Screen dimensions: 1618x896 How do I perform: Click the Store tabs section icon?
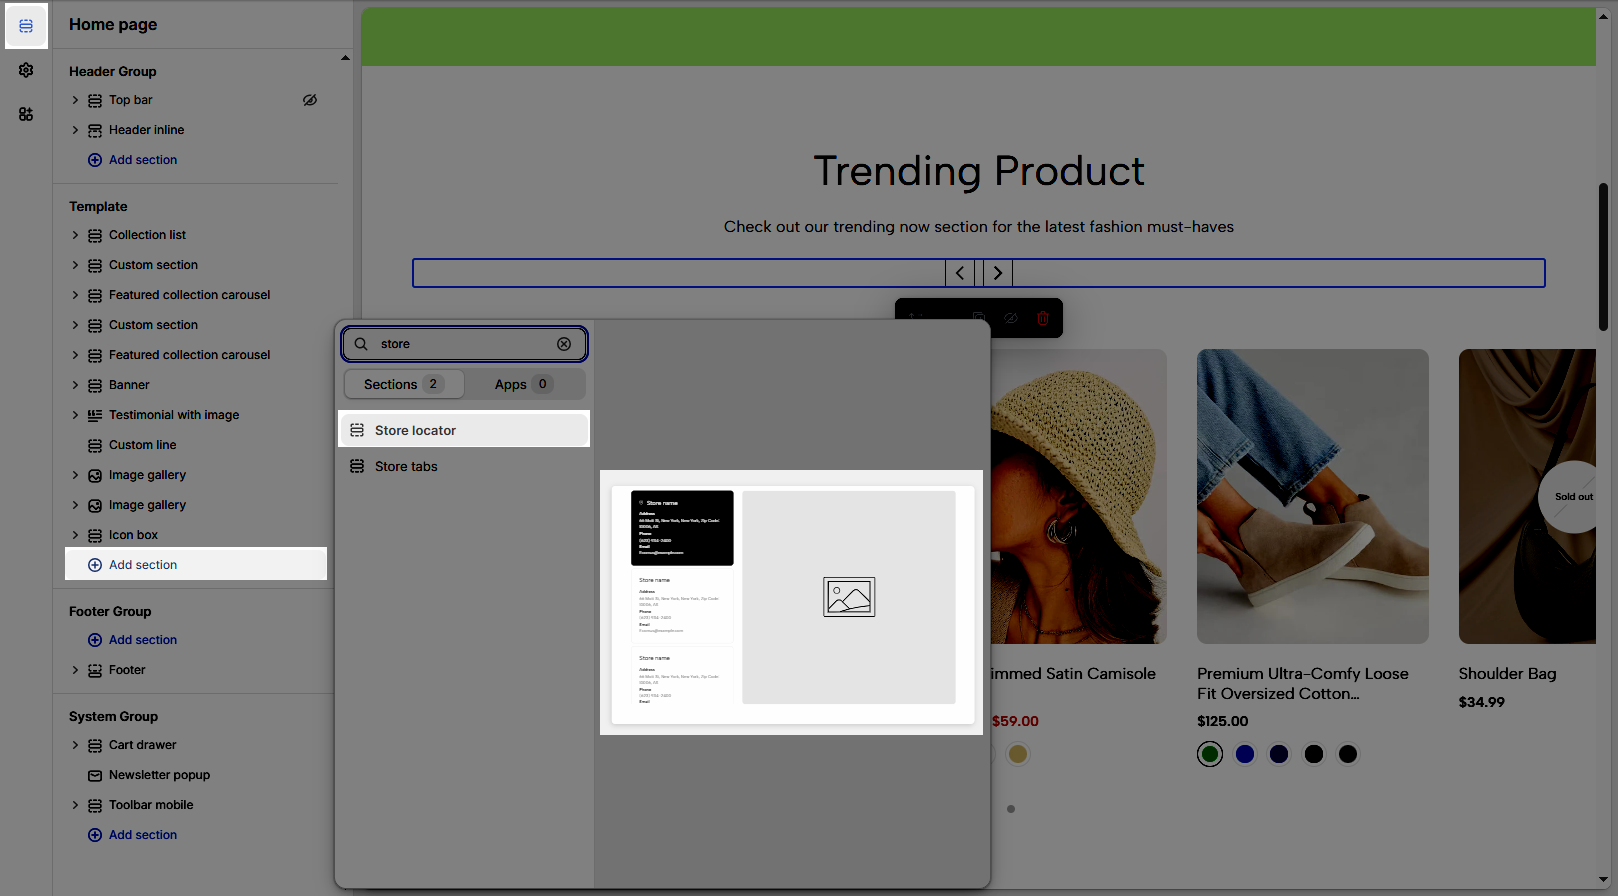(x=357, y=466)
